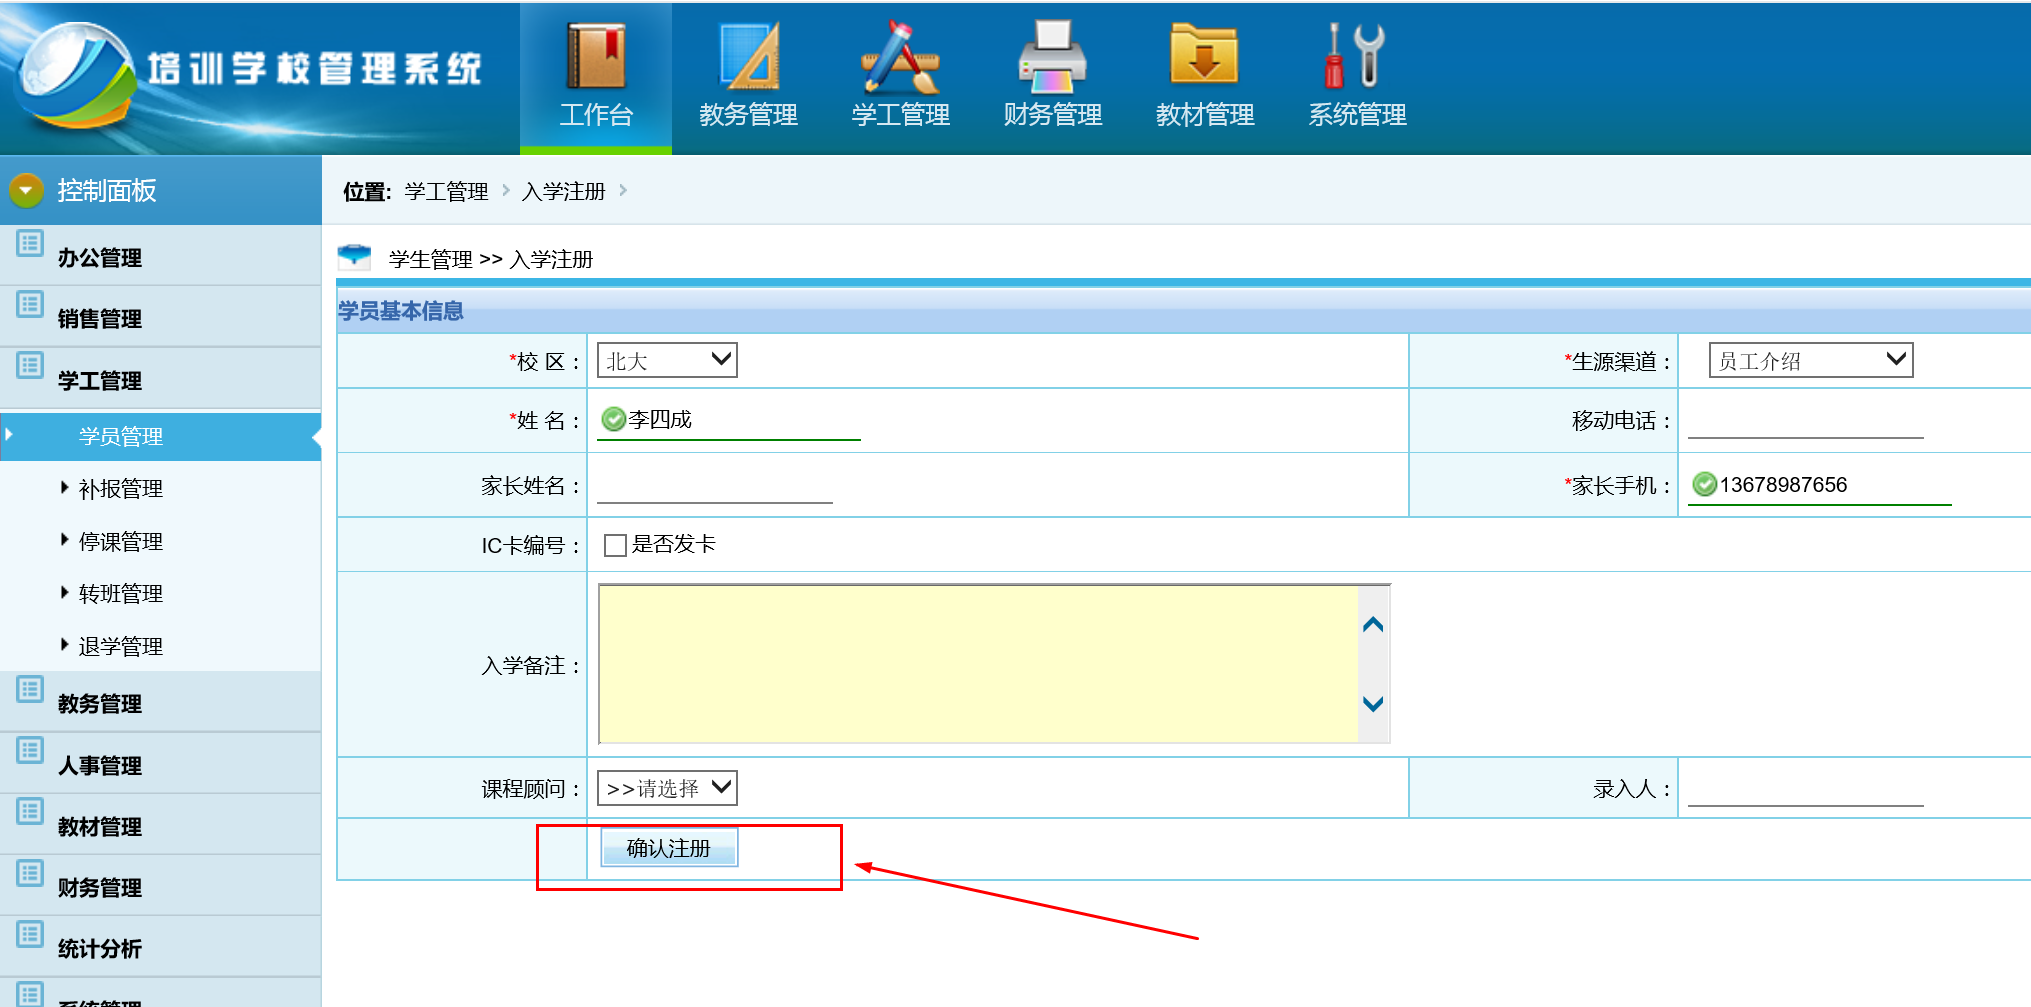Expand the 生源渠道 dropdown
The height and width of the screenshot is (1007, 2031).
(1810, 361)
